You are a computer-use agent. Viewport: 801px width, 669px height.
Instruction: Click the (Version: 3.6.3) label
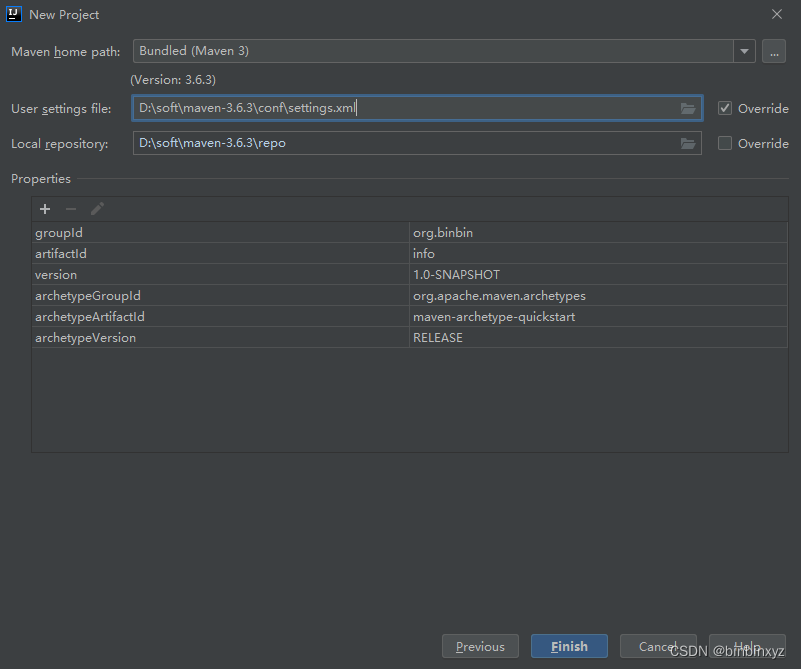[x=173, y=80]
